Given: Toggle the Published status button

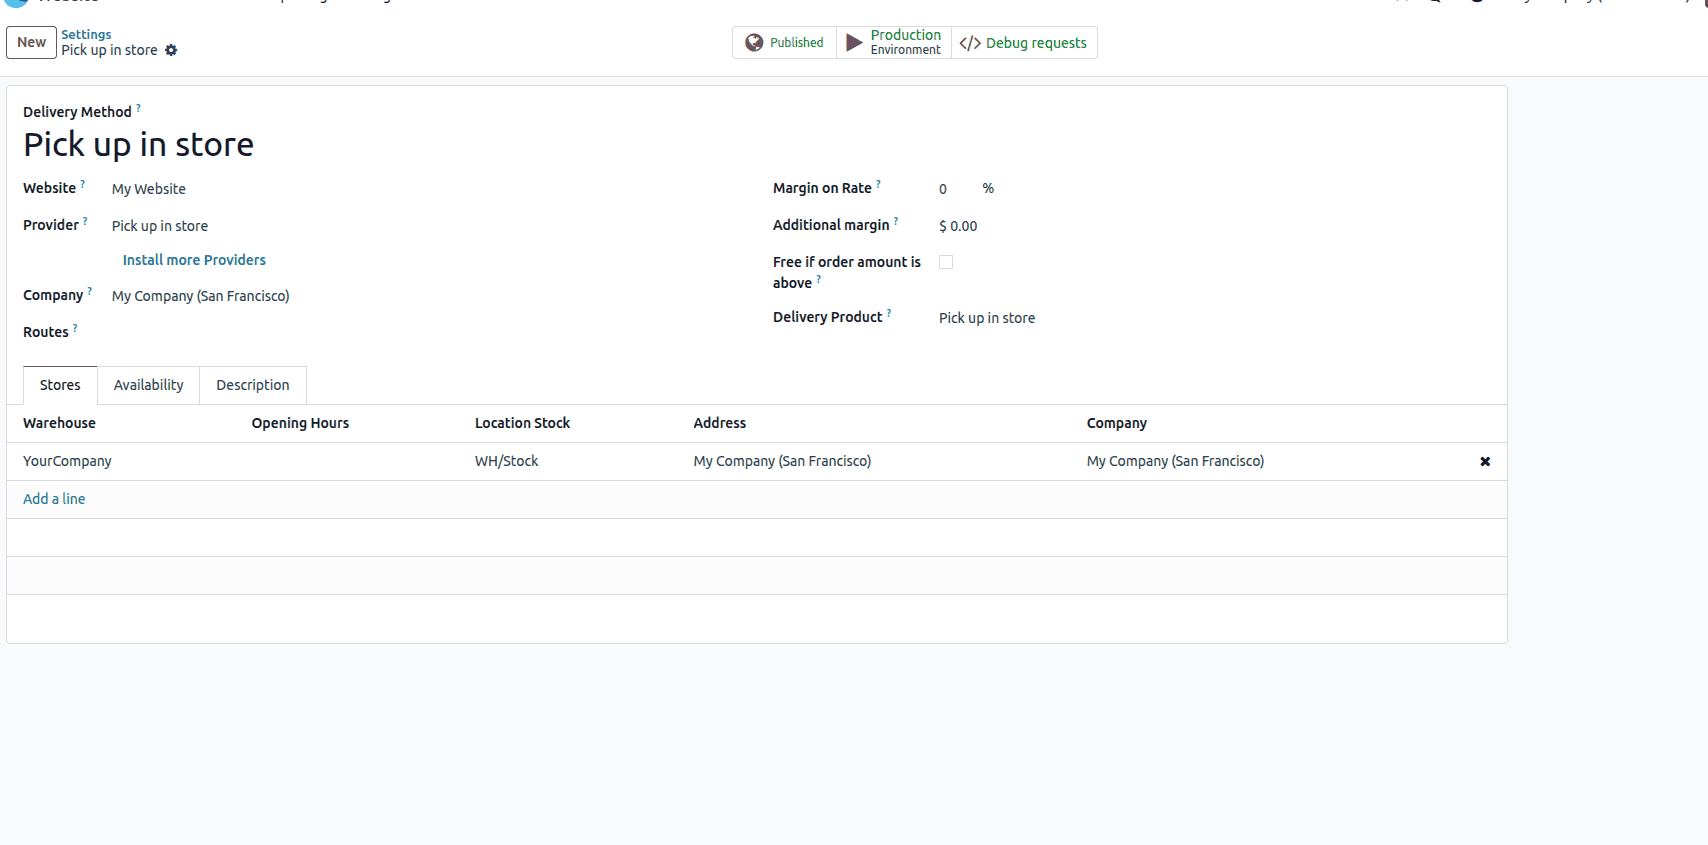Looking at the screenshot, I should [784, 43].
